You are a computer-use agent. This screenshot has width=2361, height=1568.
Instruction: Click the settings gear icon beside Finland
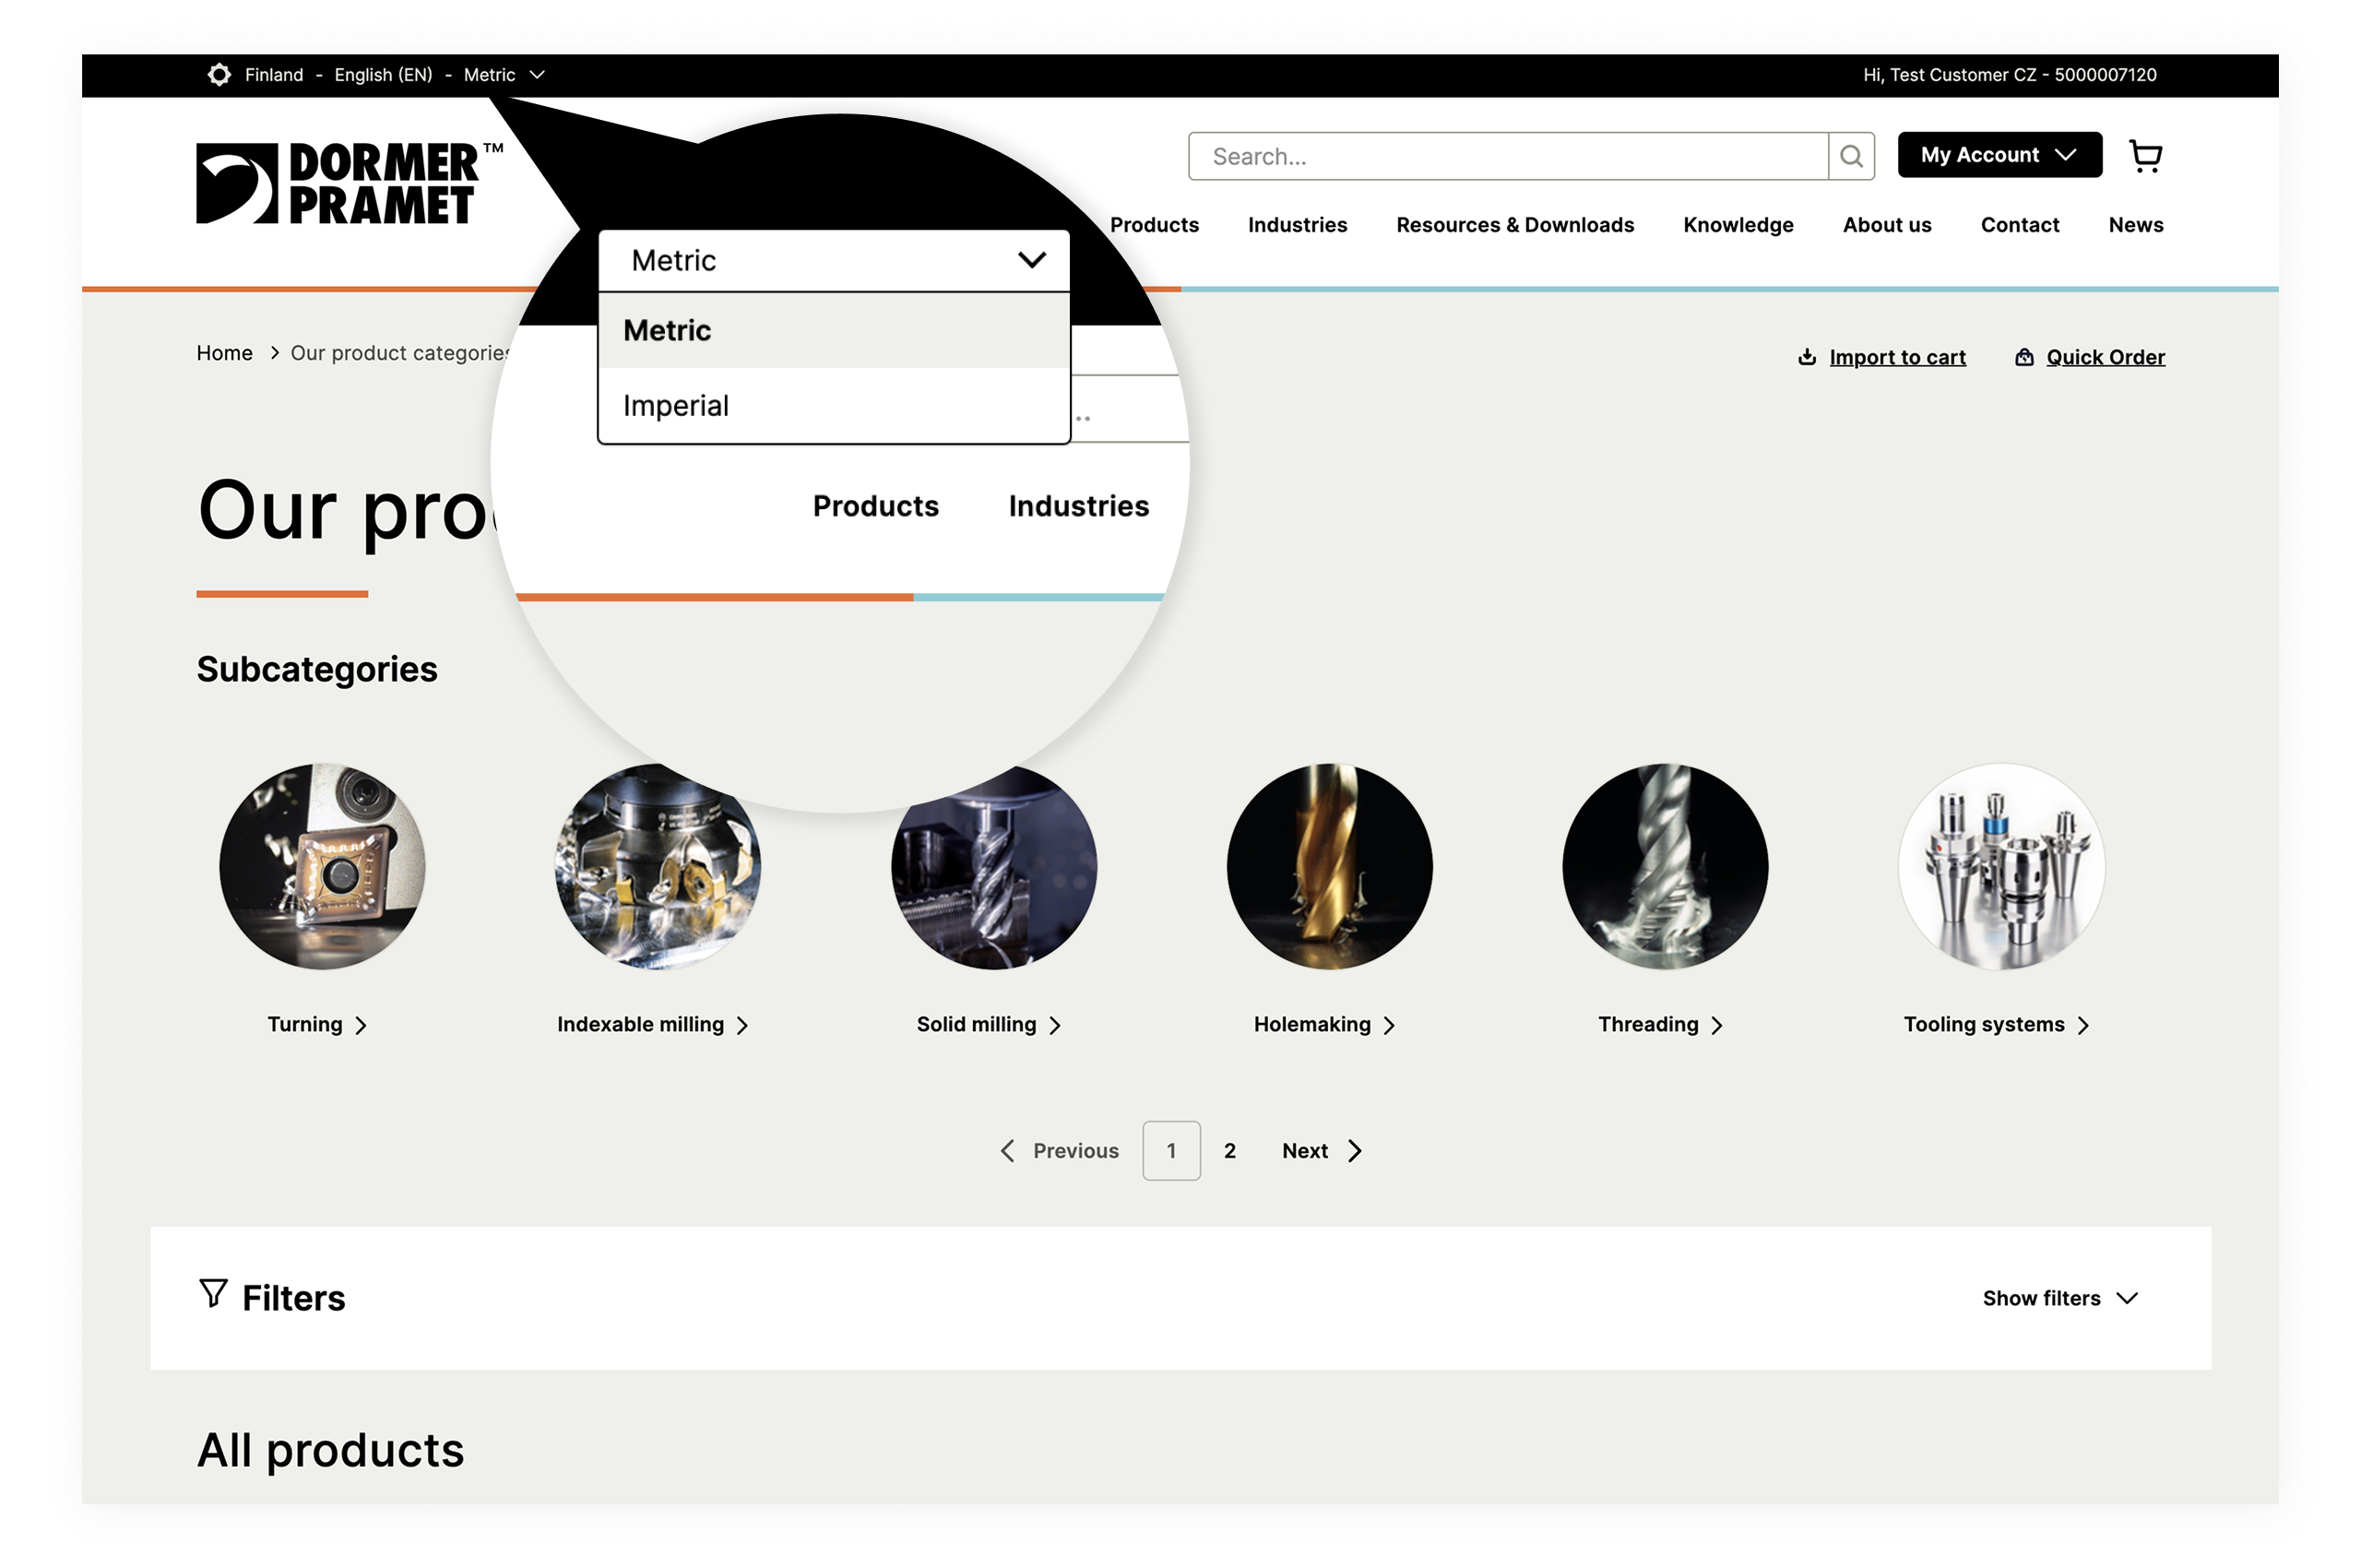click(219, 75)
